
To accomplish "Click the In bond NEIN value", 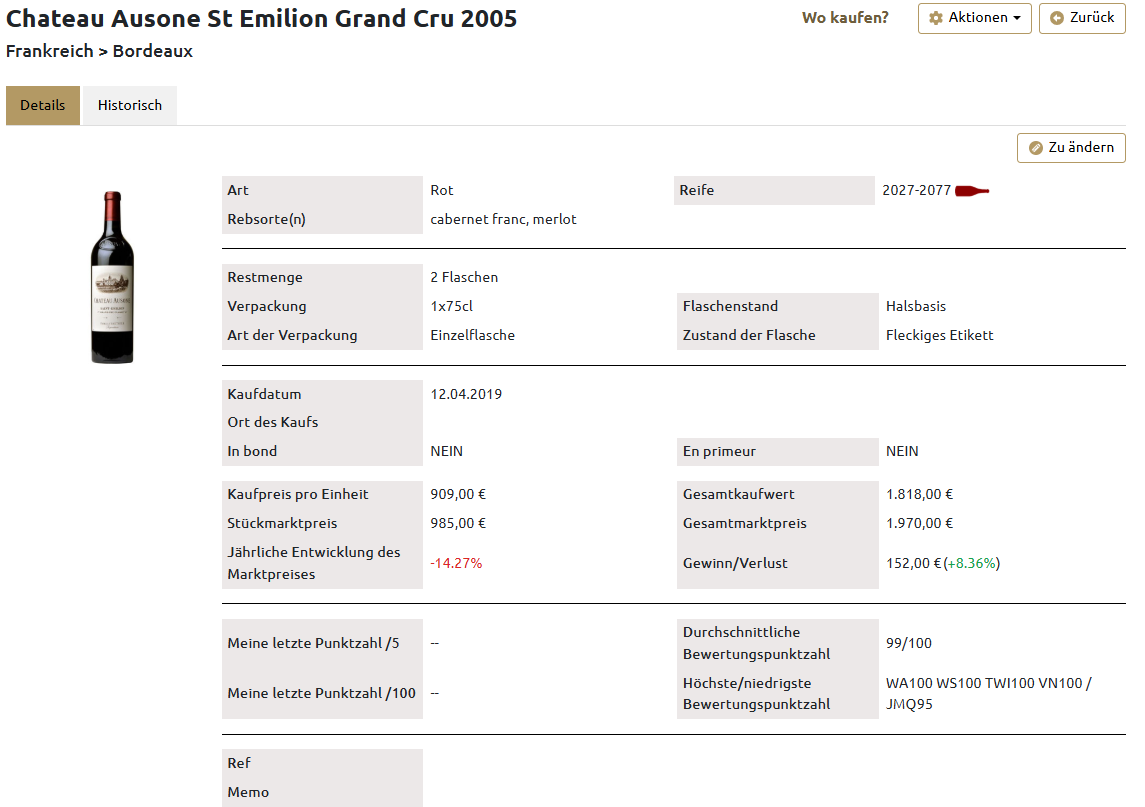I will point(446,451).
